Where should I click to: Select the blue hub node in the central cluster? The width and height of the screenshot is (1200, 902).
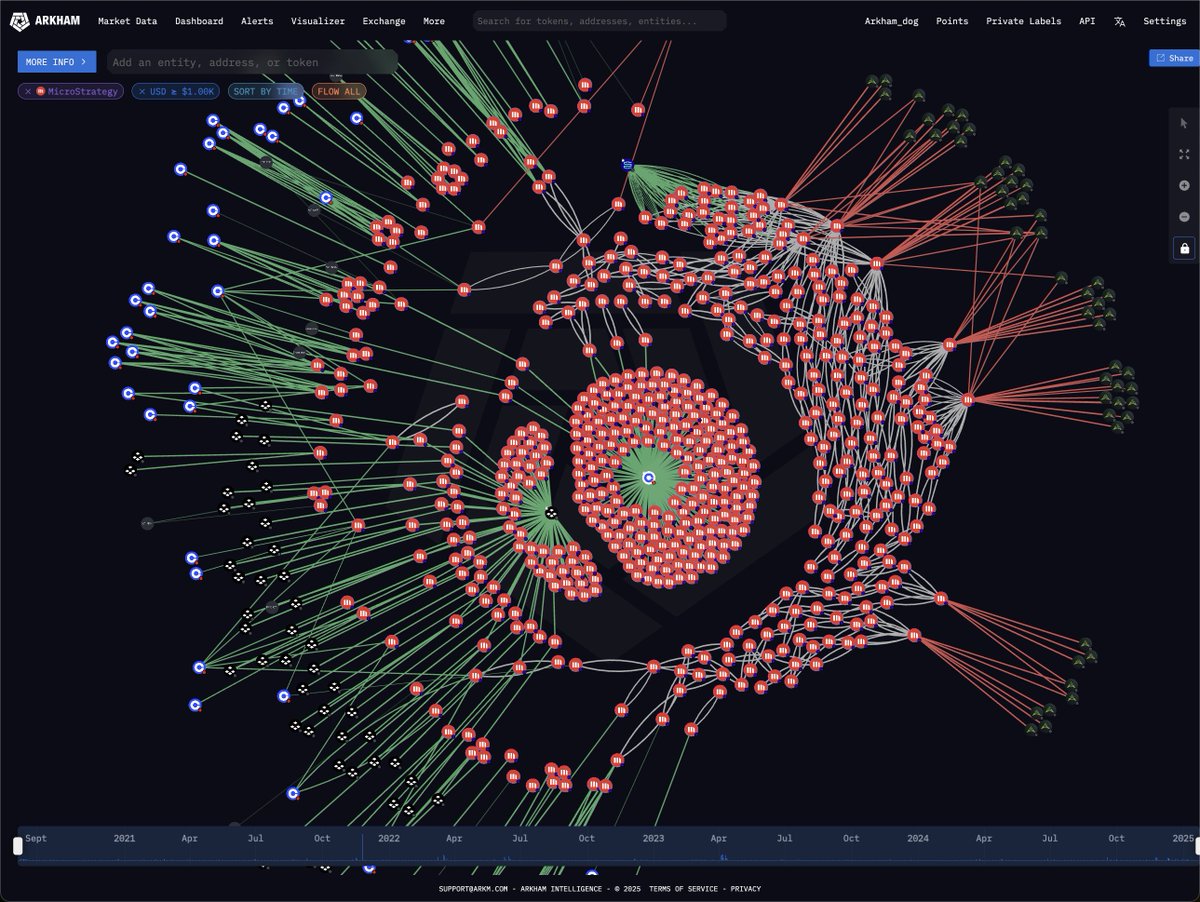[648, 478]
